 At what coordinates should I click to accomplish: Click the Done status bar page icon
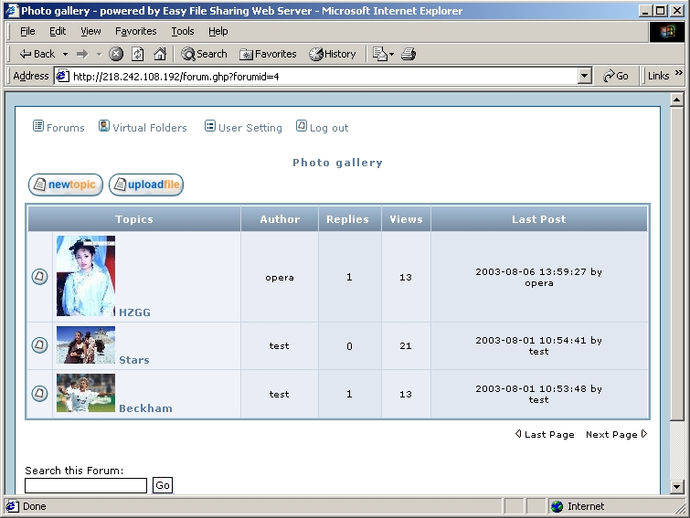pos(12,506)
